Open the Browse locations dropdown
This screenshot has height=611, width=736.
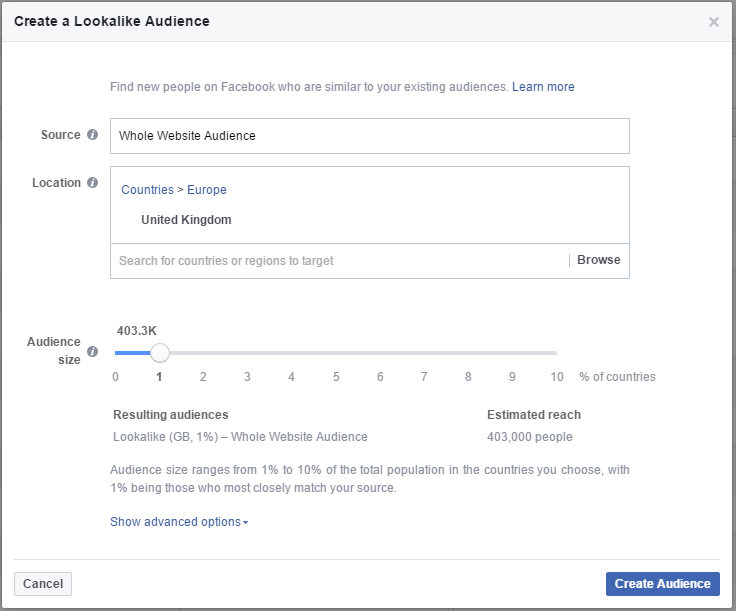[x=598, y=260]
